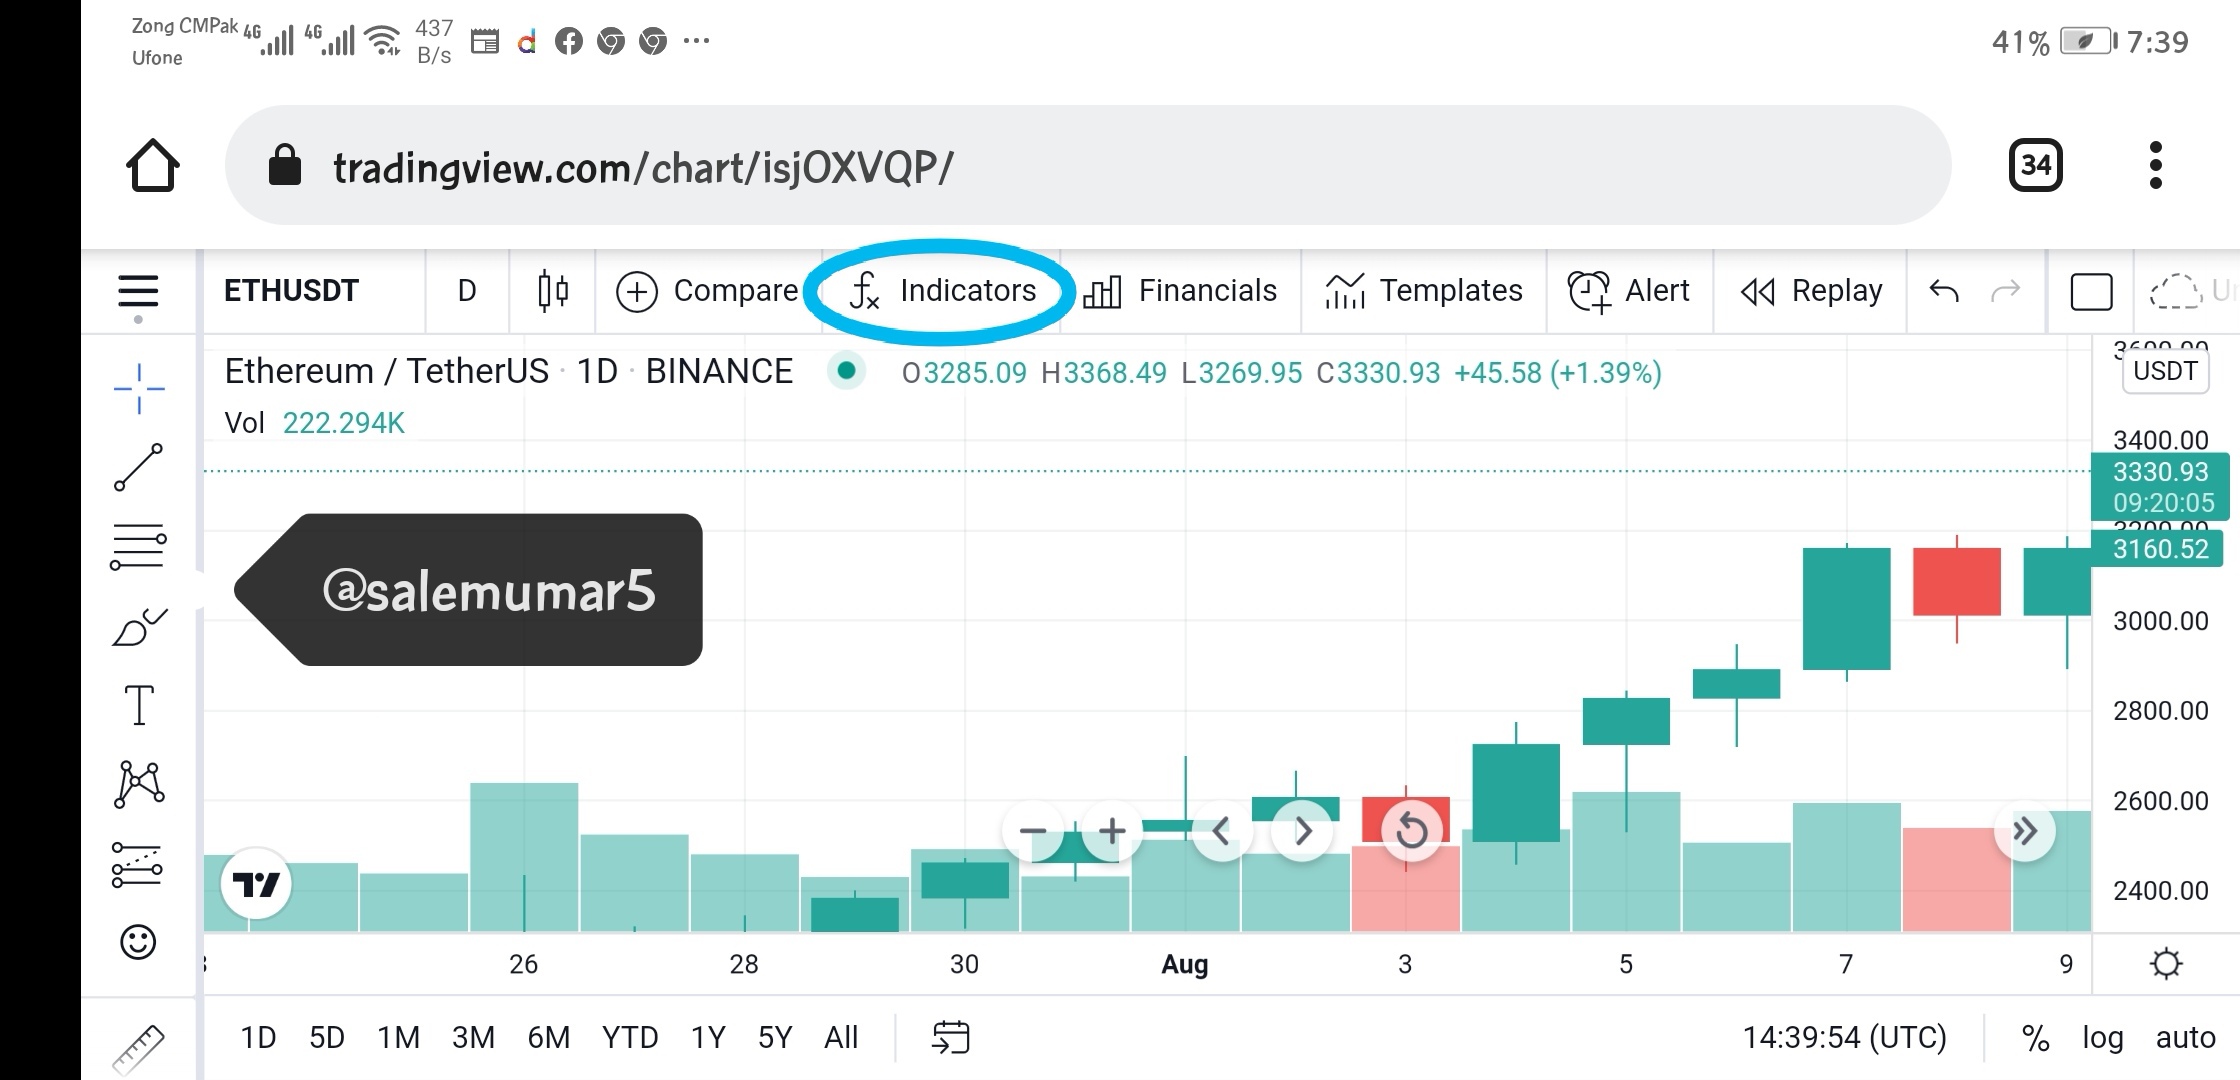This screenshot has width=2240, height=1080.
Task: Tap the address bar URL field
Action: (1088, 166)
